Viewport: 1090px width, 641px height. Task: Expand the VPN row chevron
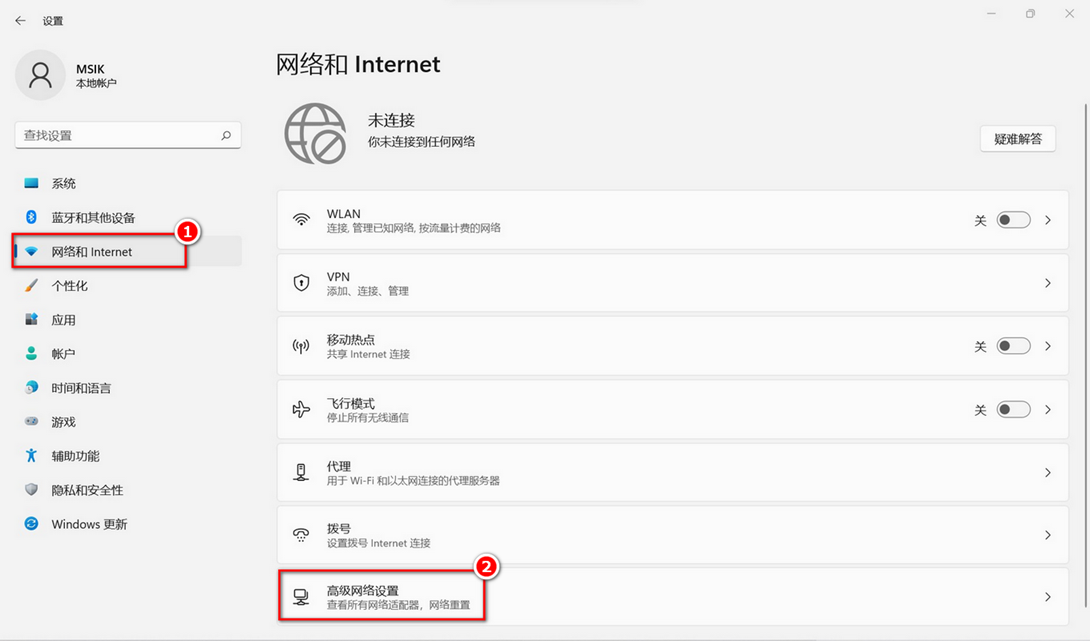point(1048,283)
